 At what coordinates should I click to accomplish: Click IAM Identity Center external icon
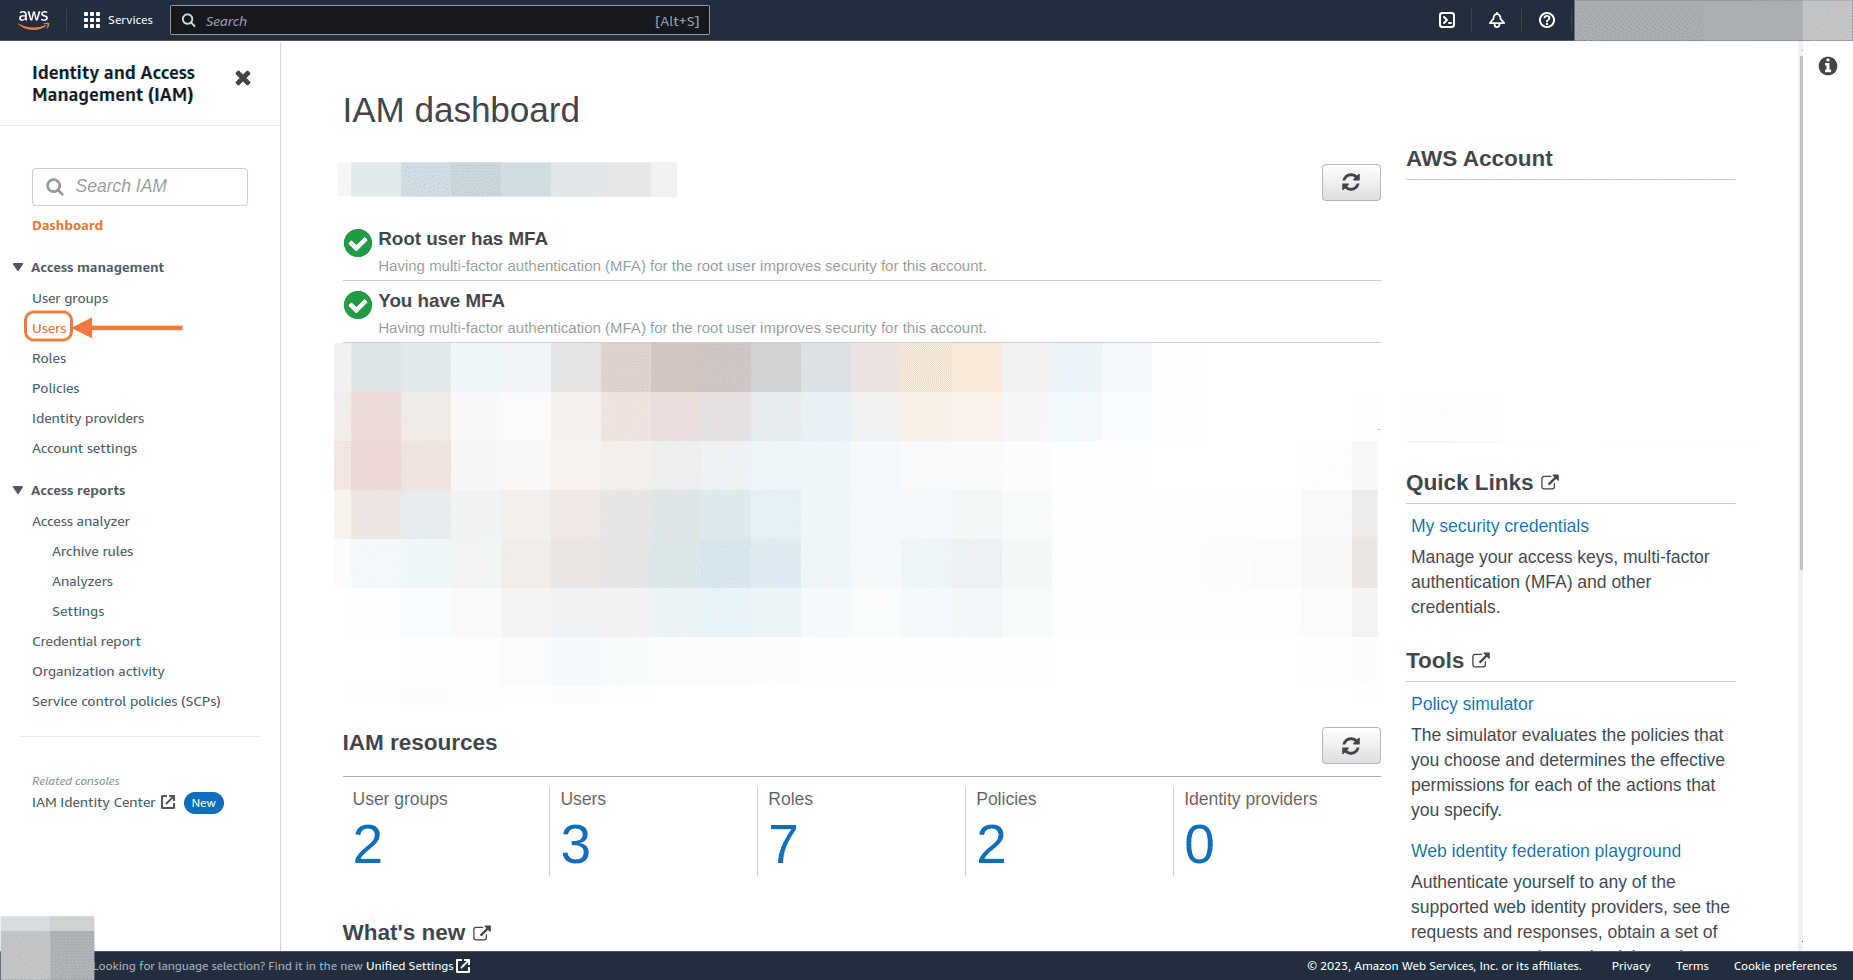pos(168,802)
